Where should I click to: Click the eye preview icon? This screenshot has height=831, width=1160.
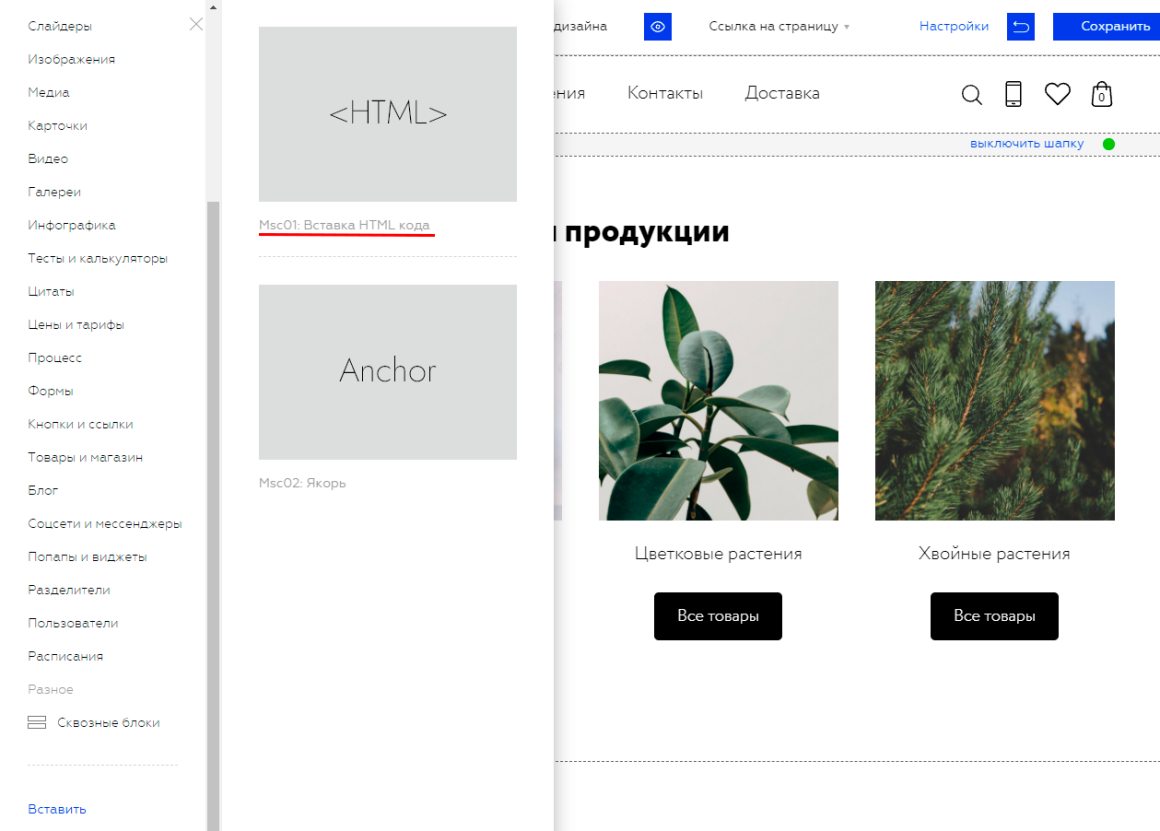click(x=657, y=27)
